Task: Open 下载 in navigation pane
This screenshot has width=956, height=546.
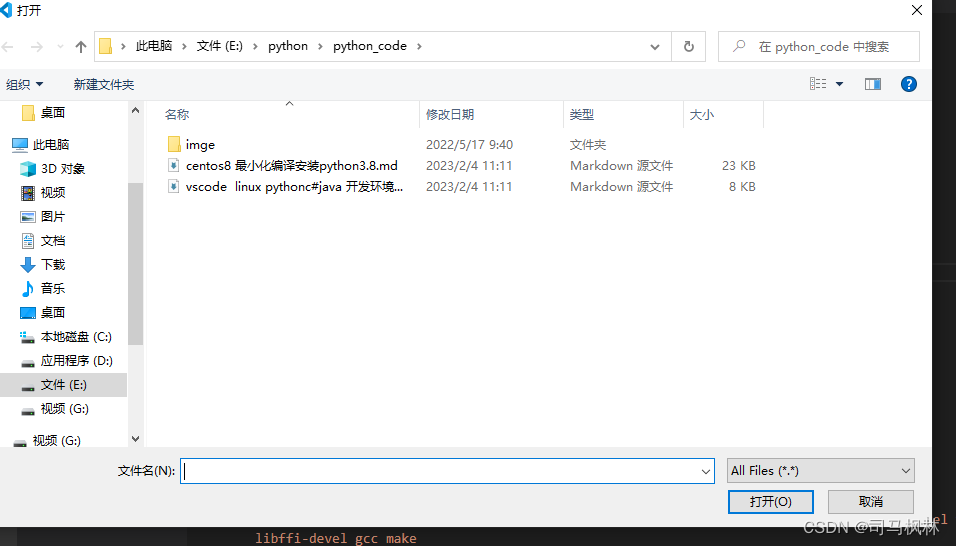Action: (52, 264)
